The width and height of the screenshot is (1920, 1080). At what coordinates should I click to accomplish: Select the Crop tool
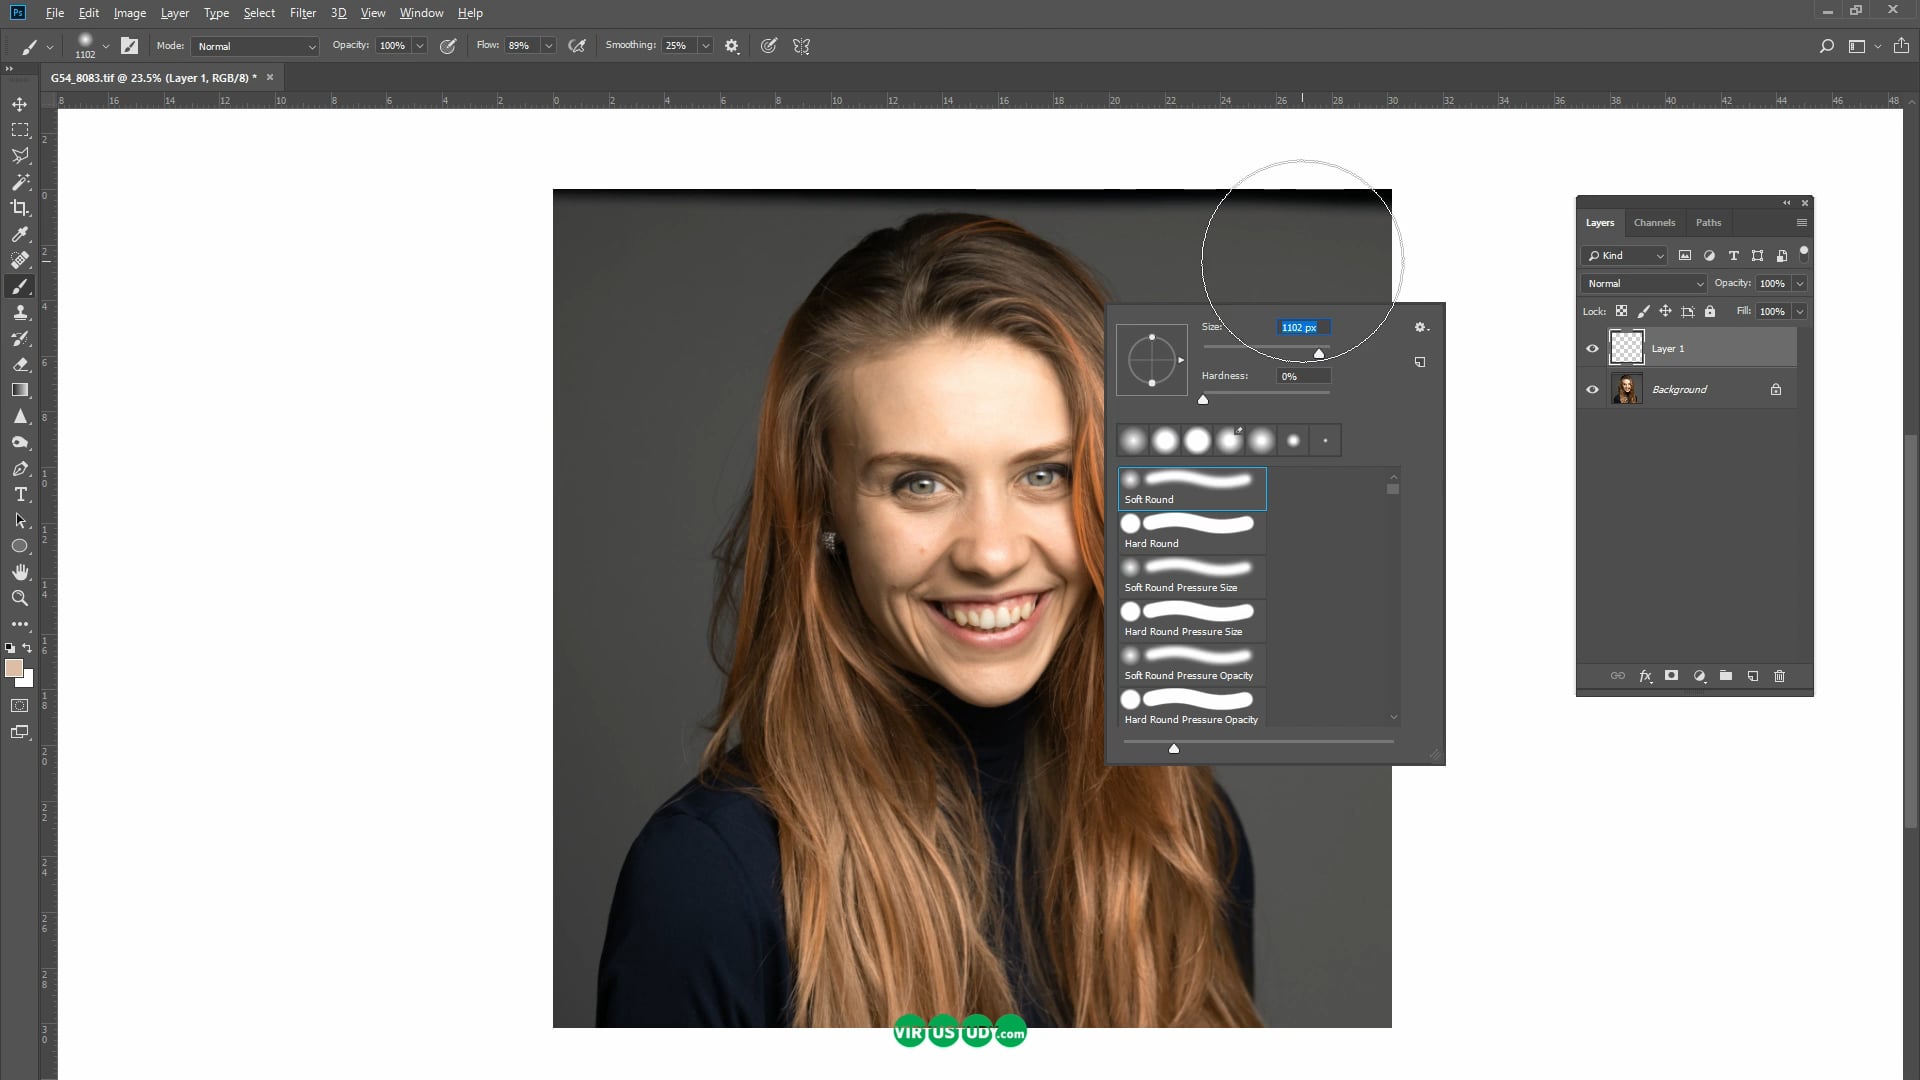click(x=20, y=208)
